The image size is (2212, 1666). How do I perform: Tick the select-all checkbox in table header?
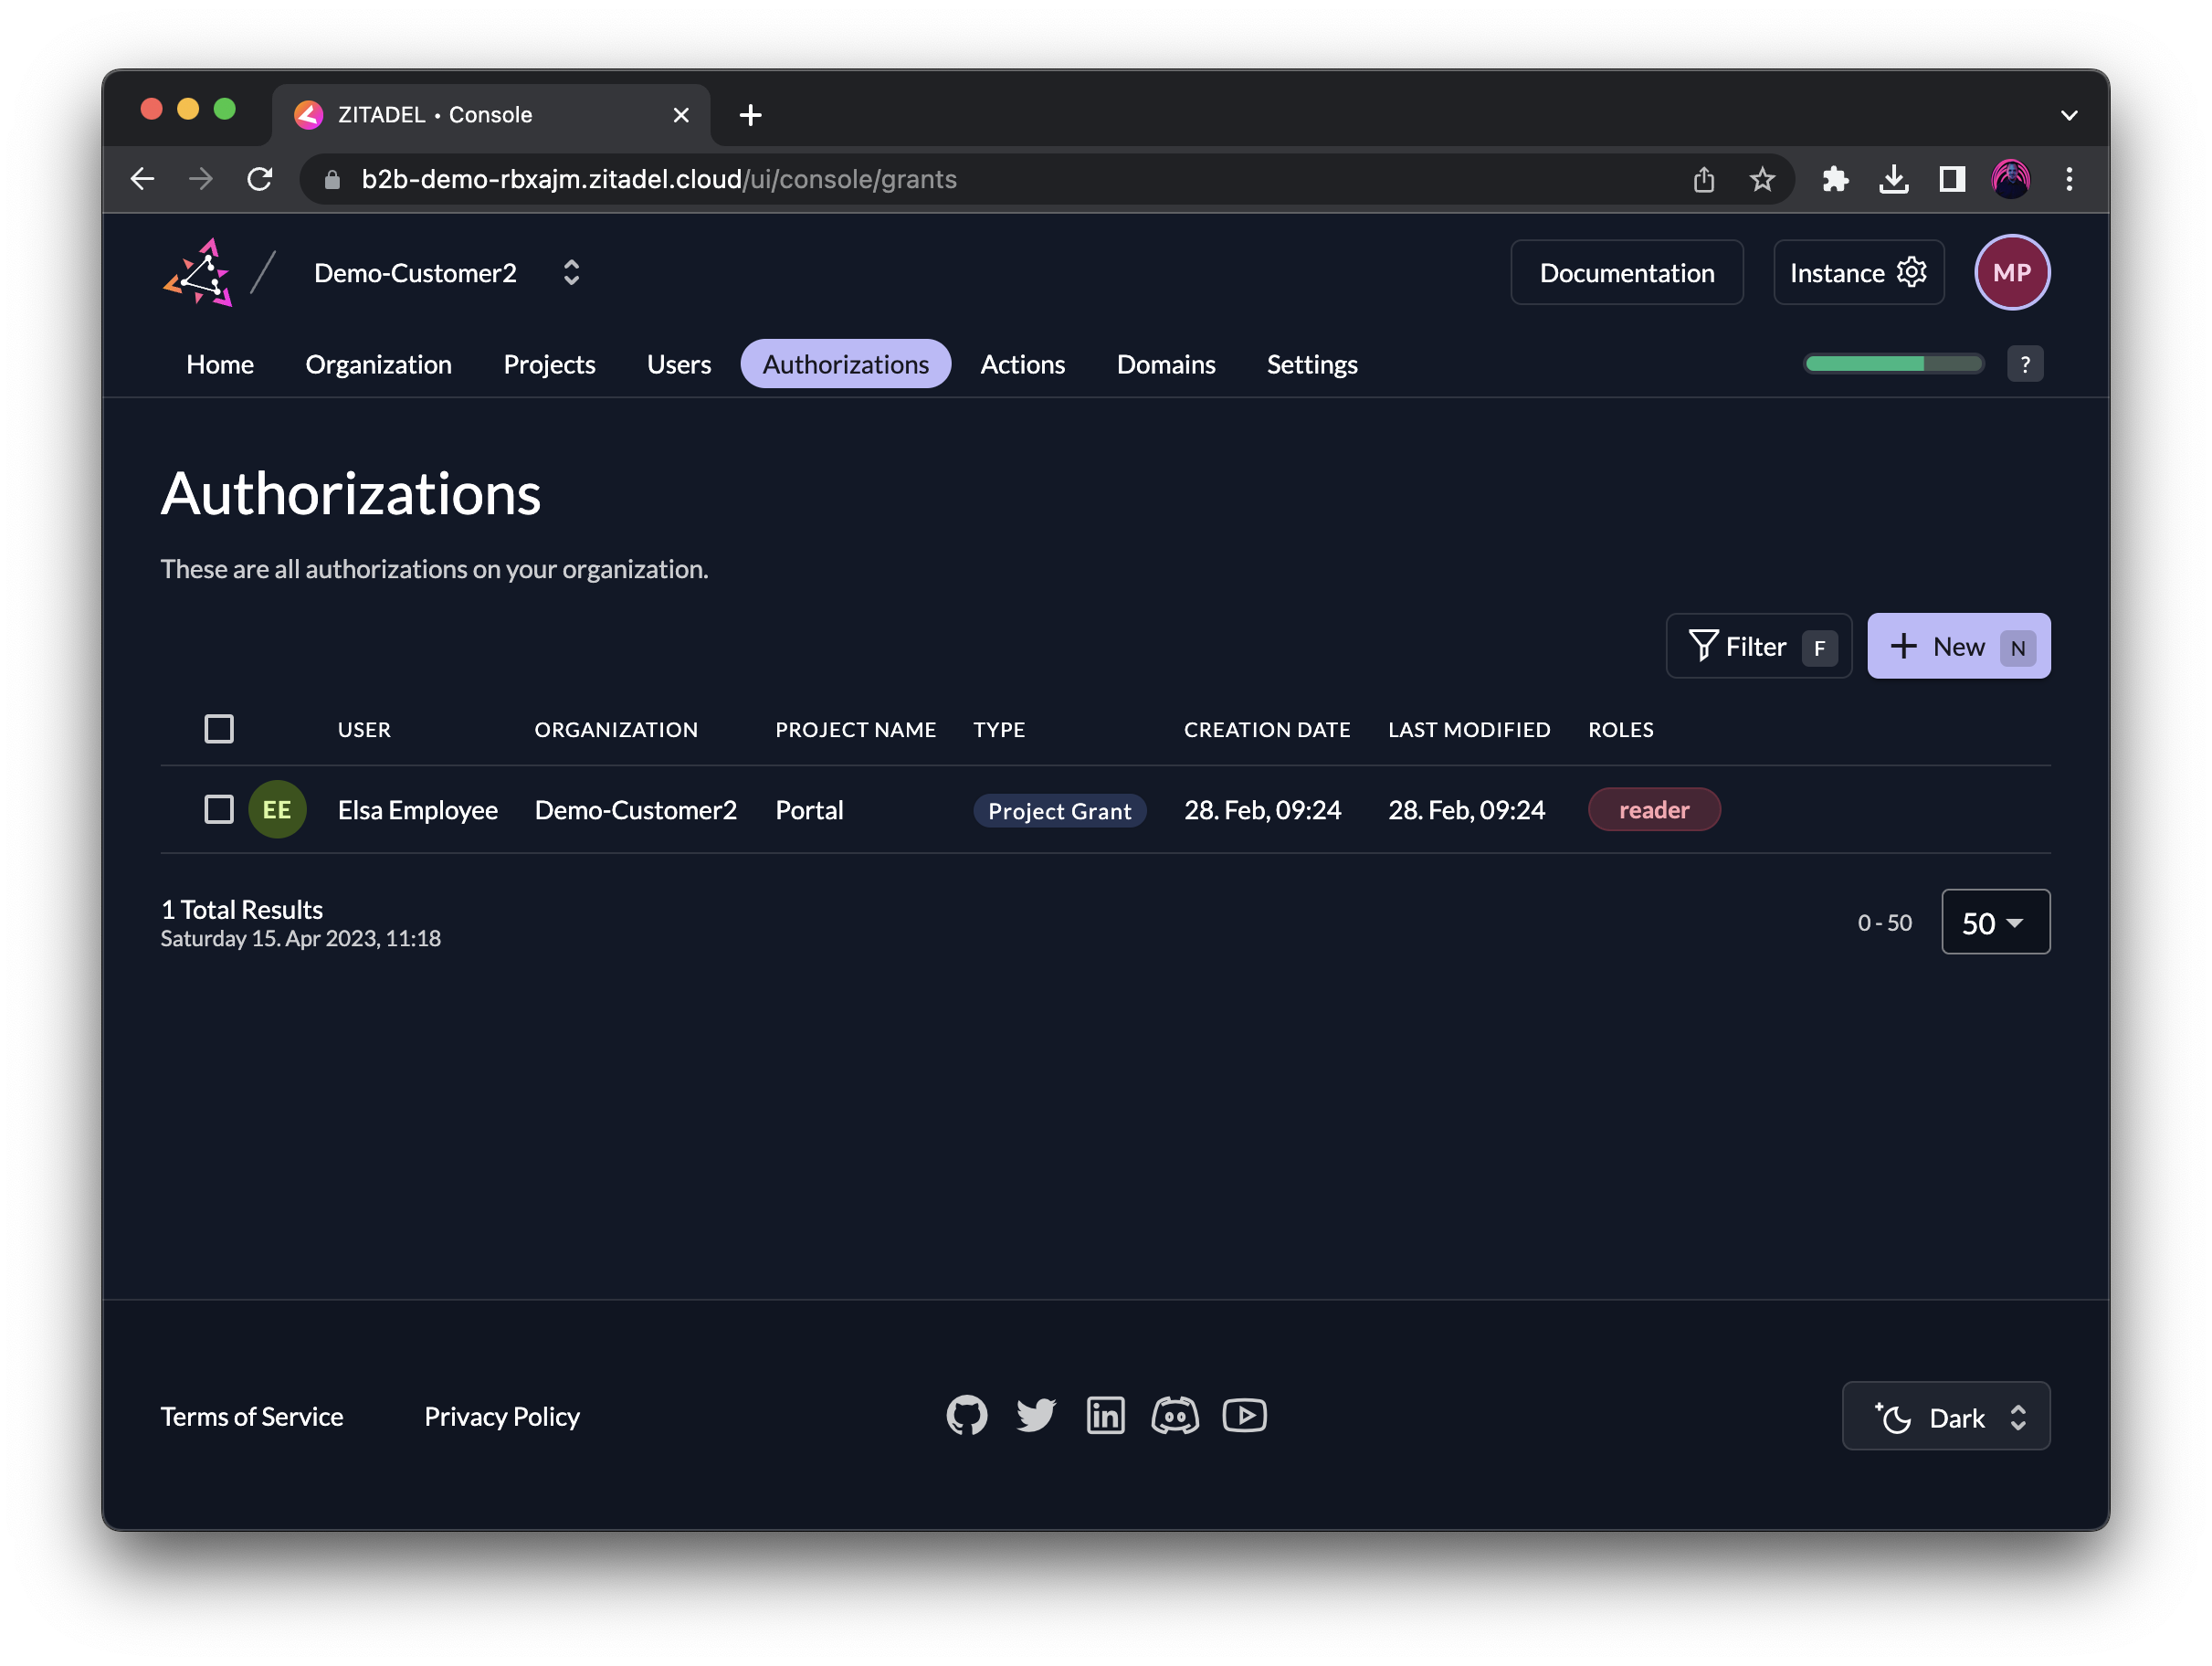pos(219,729)
